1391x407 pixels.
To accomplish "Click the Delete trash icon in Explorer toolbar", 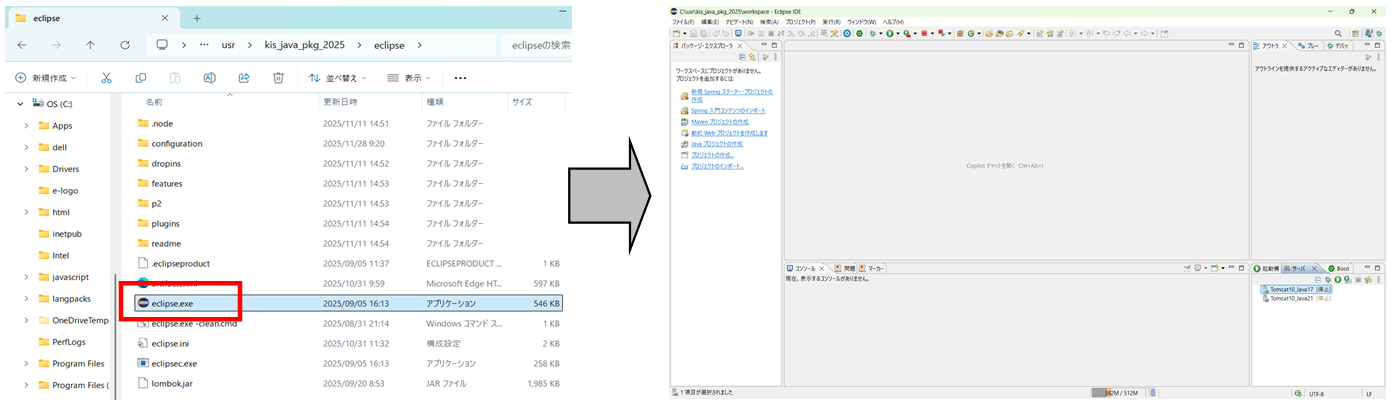I will [x=279, y=78].
